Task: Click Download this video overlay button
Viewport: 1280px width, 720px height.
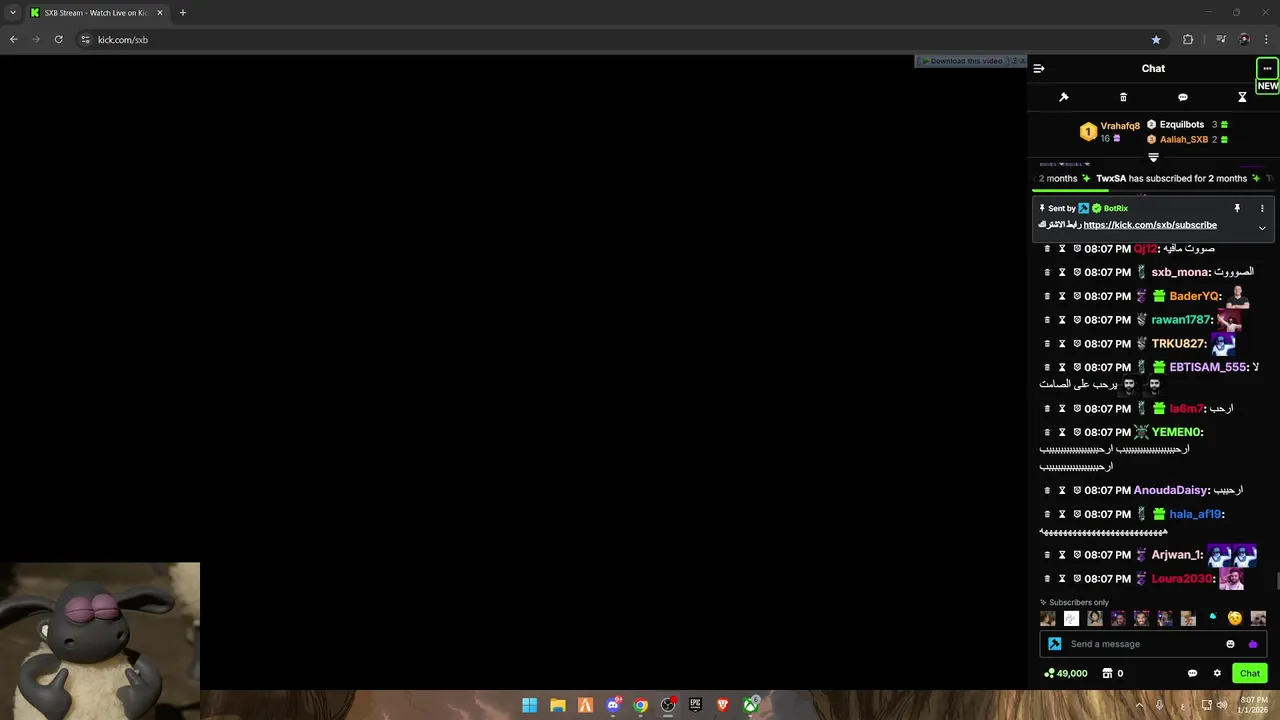Action: (963, 61)
